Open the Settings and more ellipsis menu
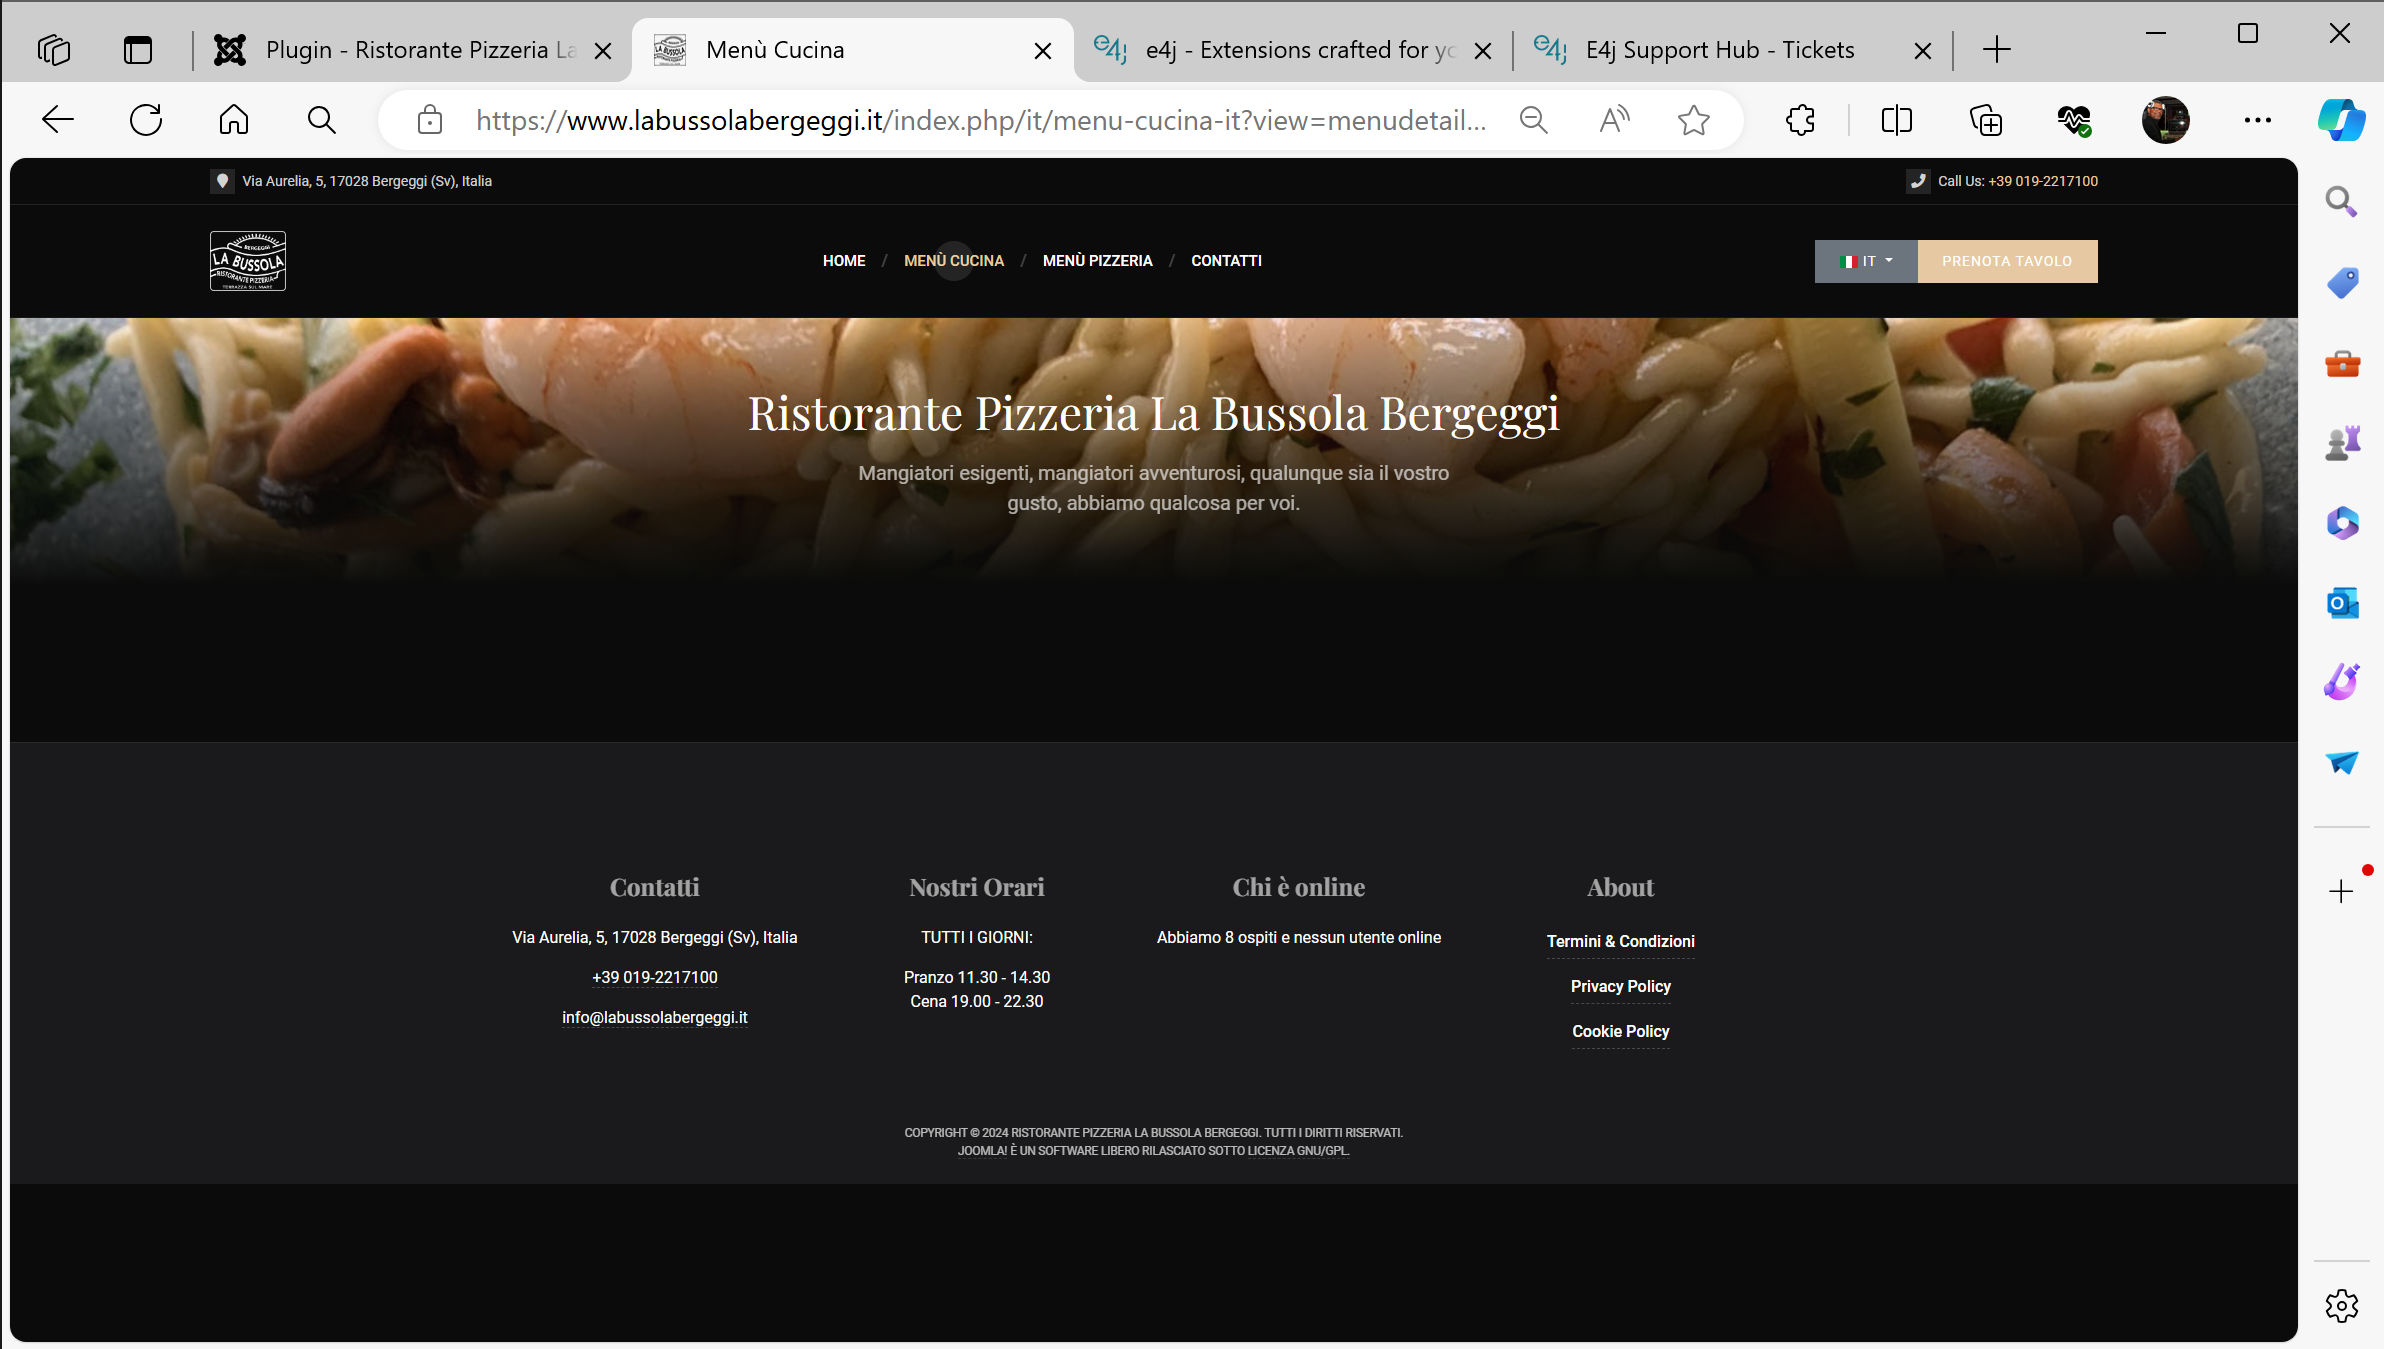Screen dimensions: 2384x1349 (x=2257, y=120)
